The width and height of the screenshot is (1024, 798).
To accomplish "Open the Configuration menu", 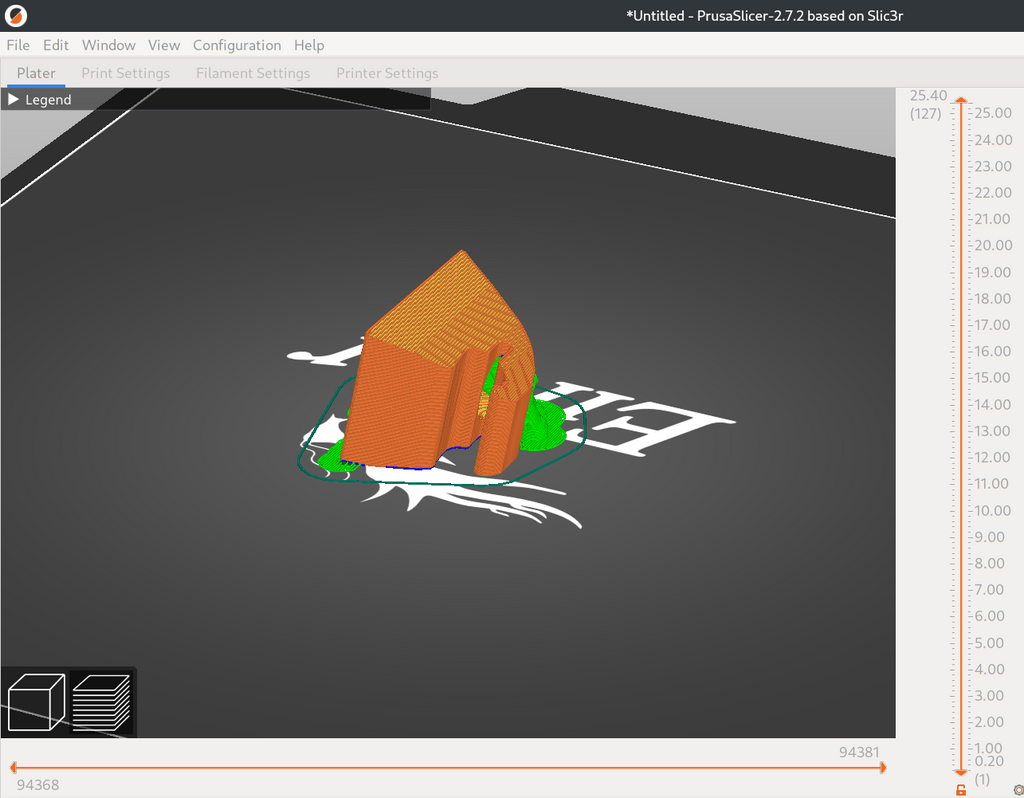I will (x=237, y=45).
